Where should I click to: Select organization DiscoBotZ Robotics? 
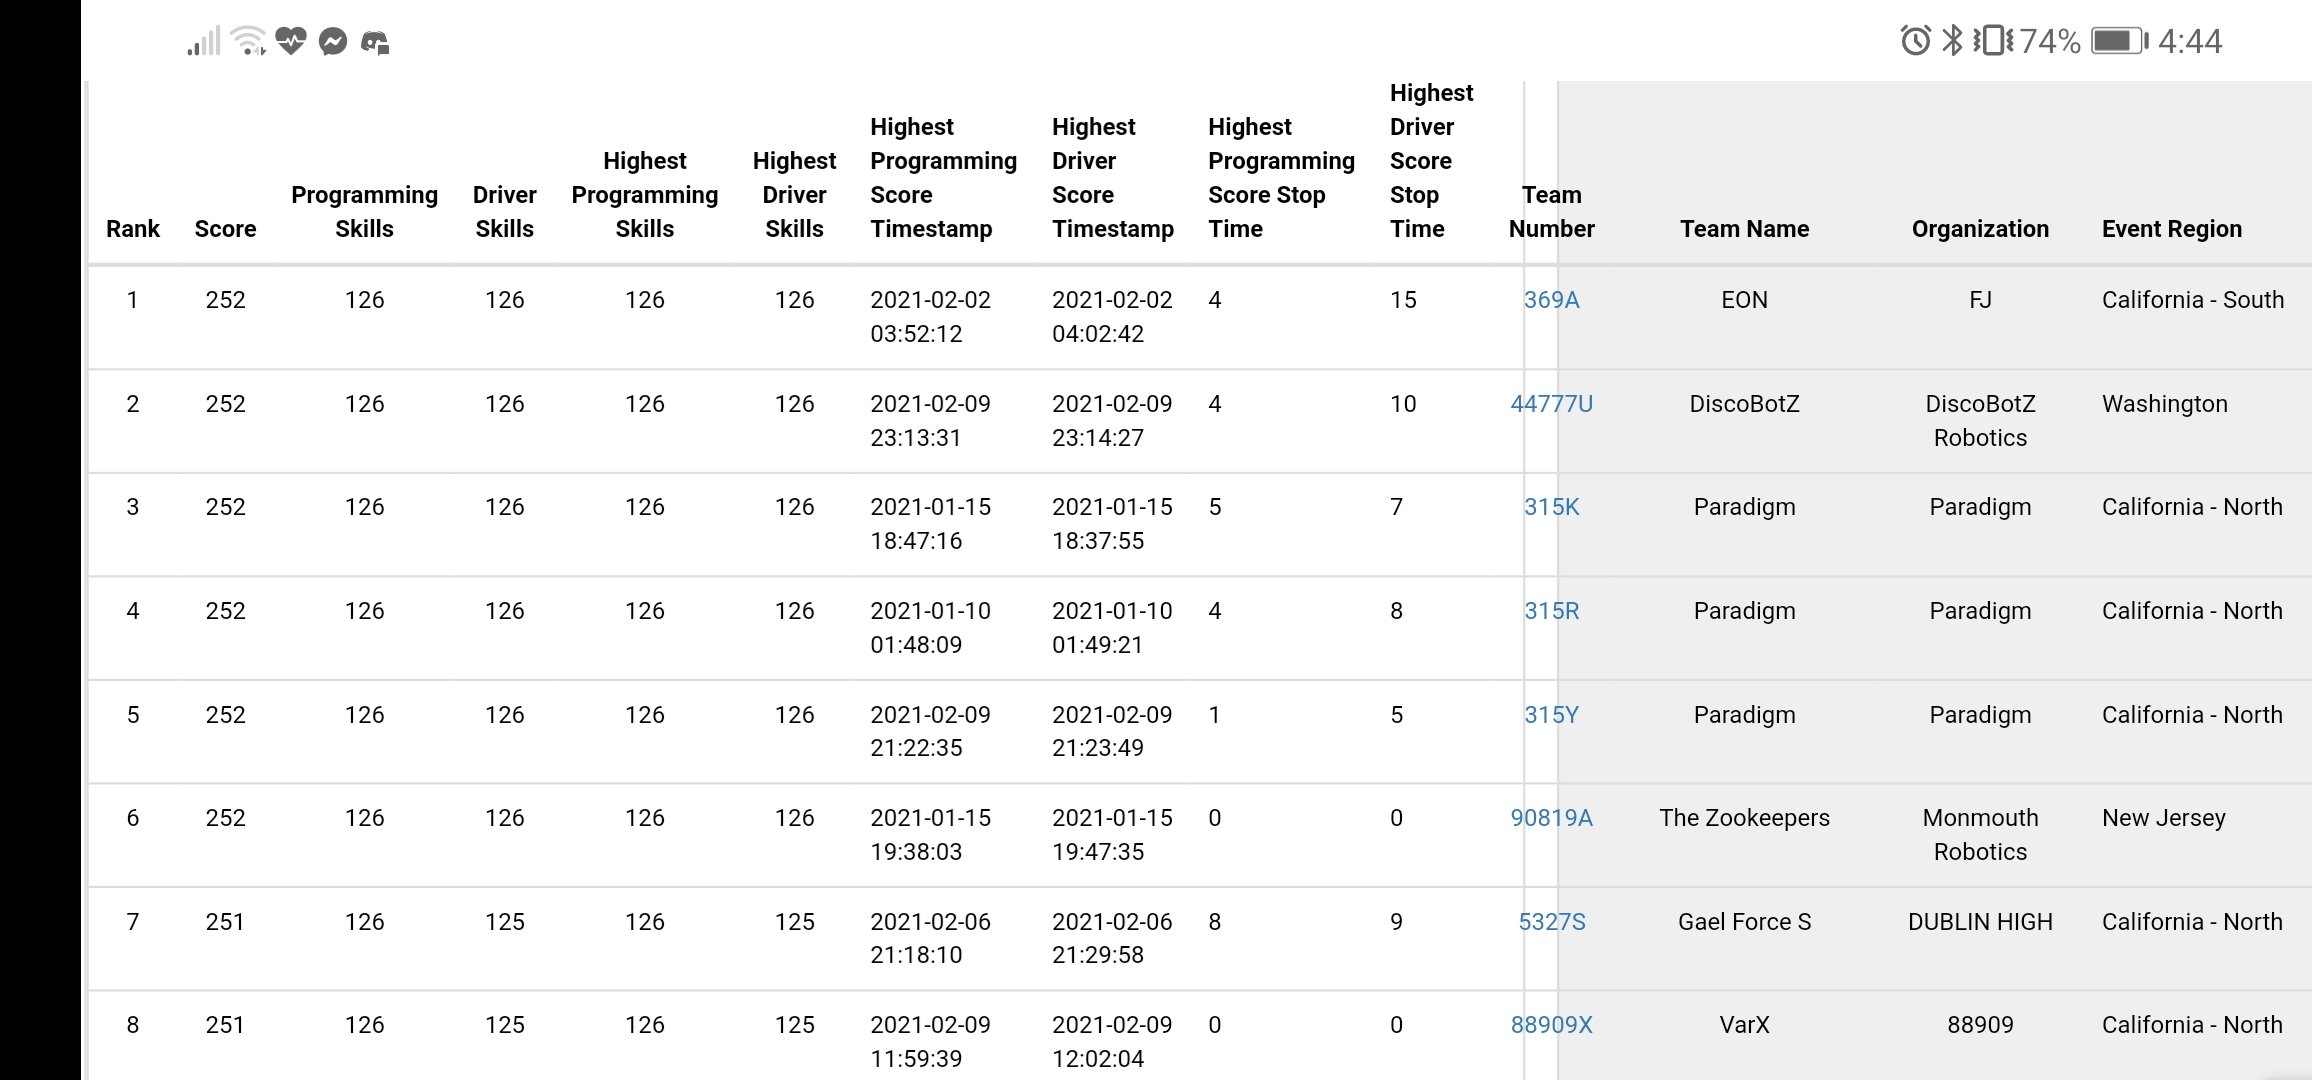1980,421
